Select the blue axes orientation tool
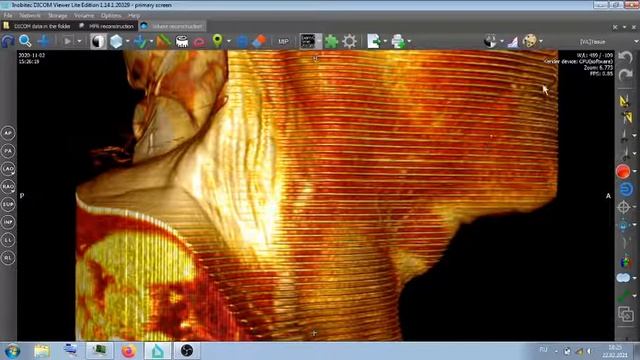This screenshot has width=640, height=360. click(140, 41)
